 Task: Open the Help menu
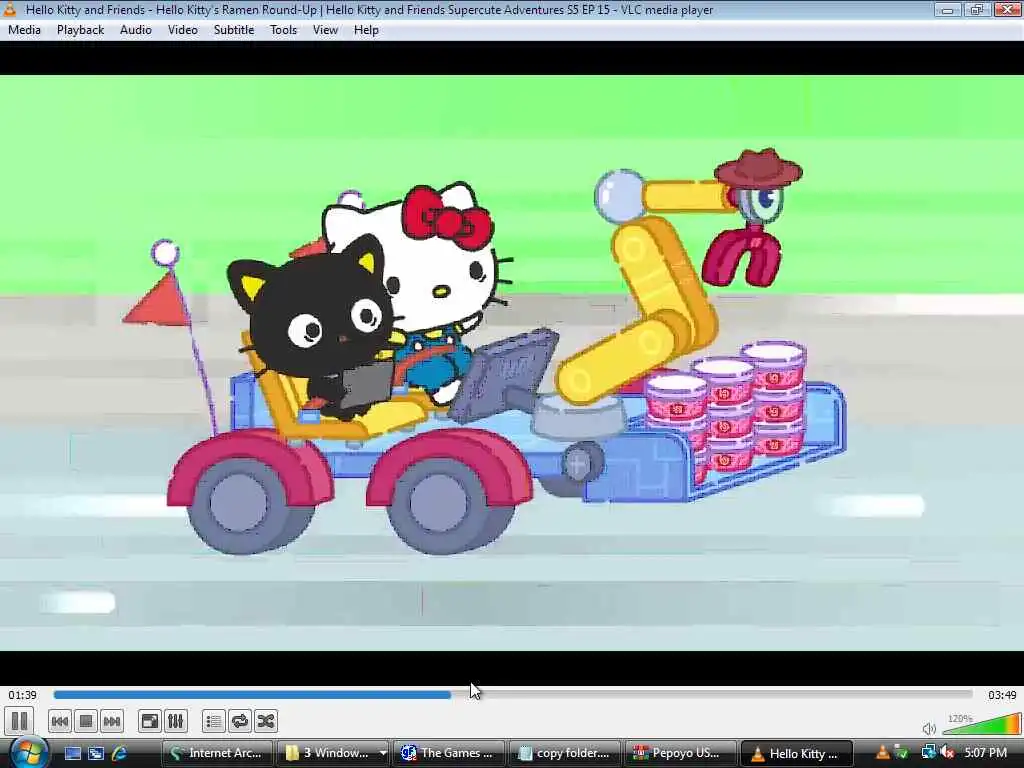(x=366, y=30)
